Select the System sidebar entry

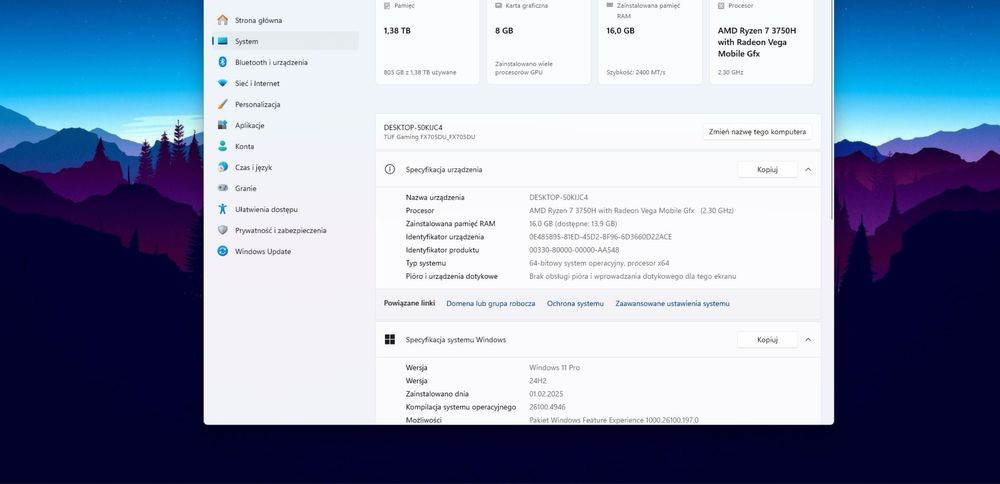285,41
